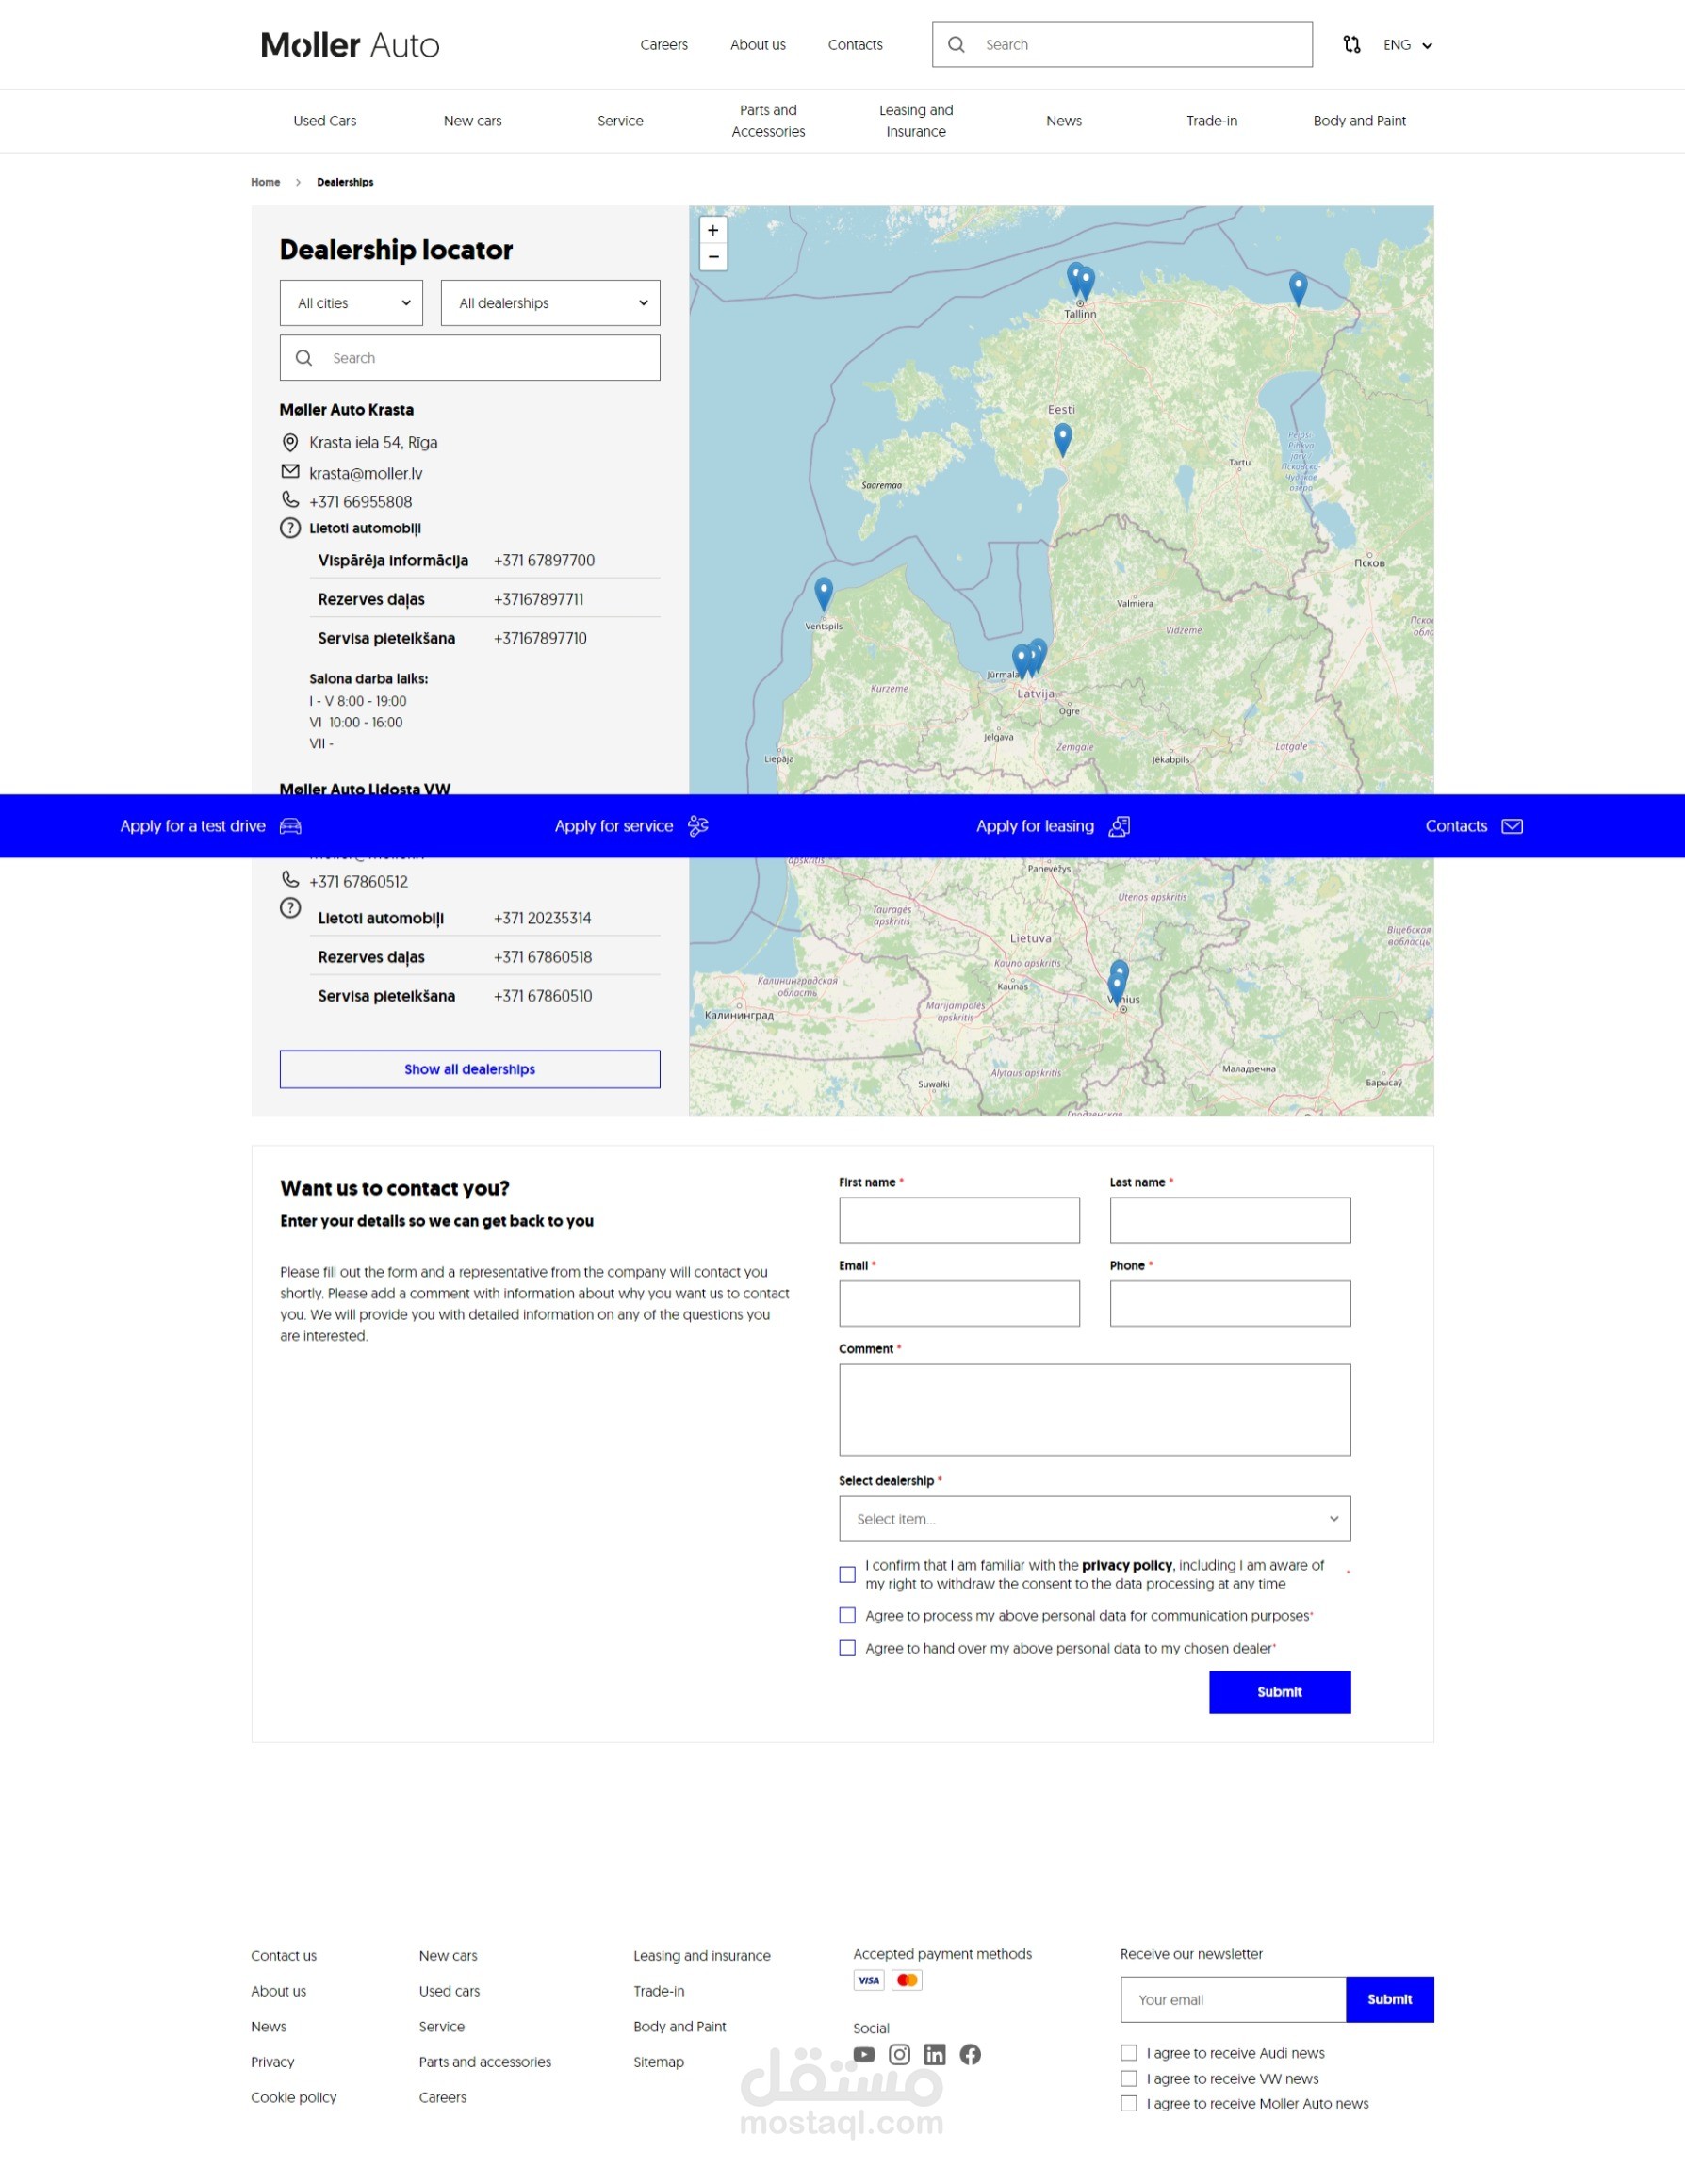The width and height of the screenshot is (1685, 2184).
Task: Click the envelope icon next to krasta@moller.lv
Action: (290, 472)
